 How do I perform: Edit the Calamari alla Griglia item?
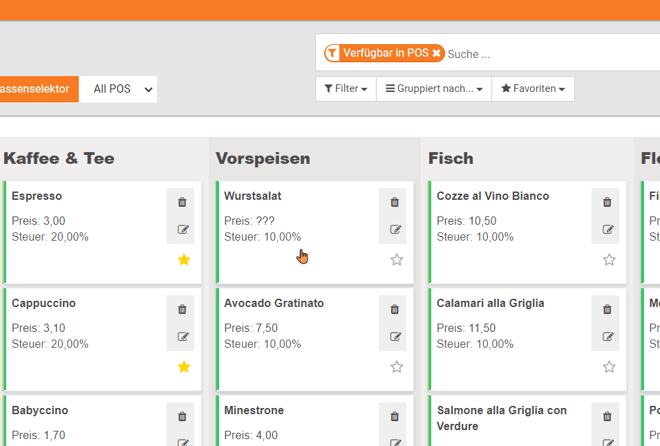click(607, 337)
